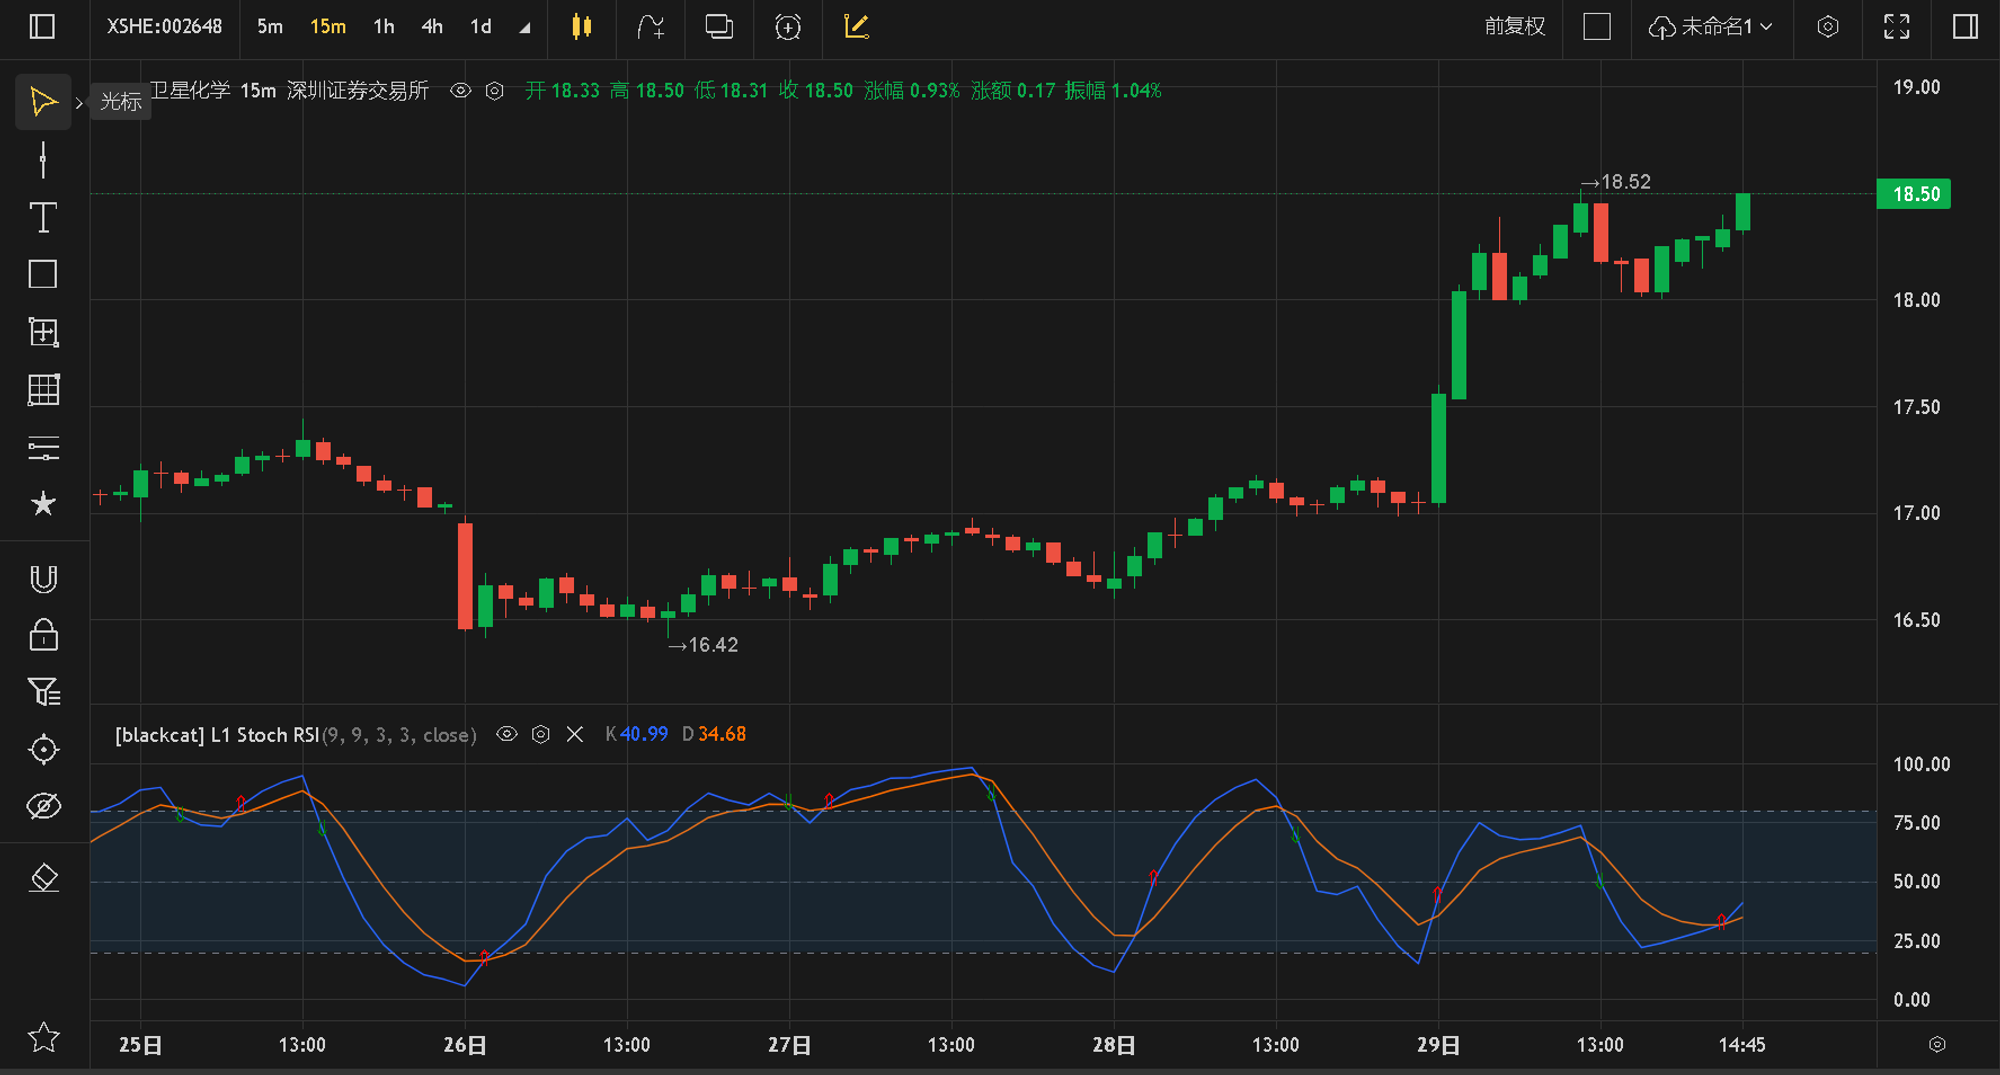Image resolution: width=2000 pixels, height=1075 pixels.
Task: Toggle magnet snap mode
Action: tap(43, 579)
